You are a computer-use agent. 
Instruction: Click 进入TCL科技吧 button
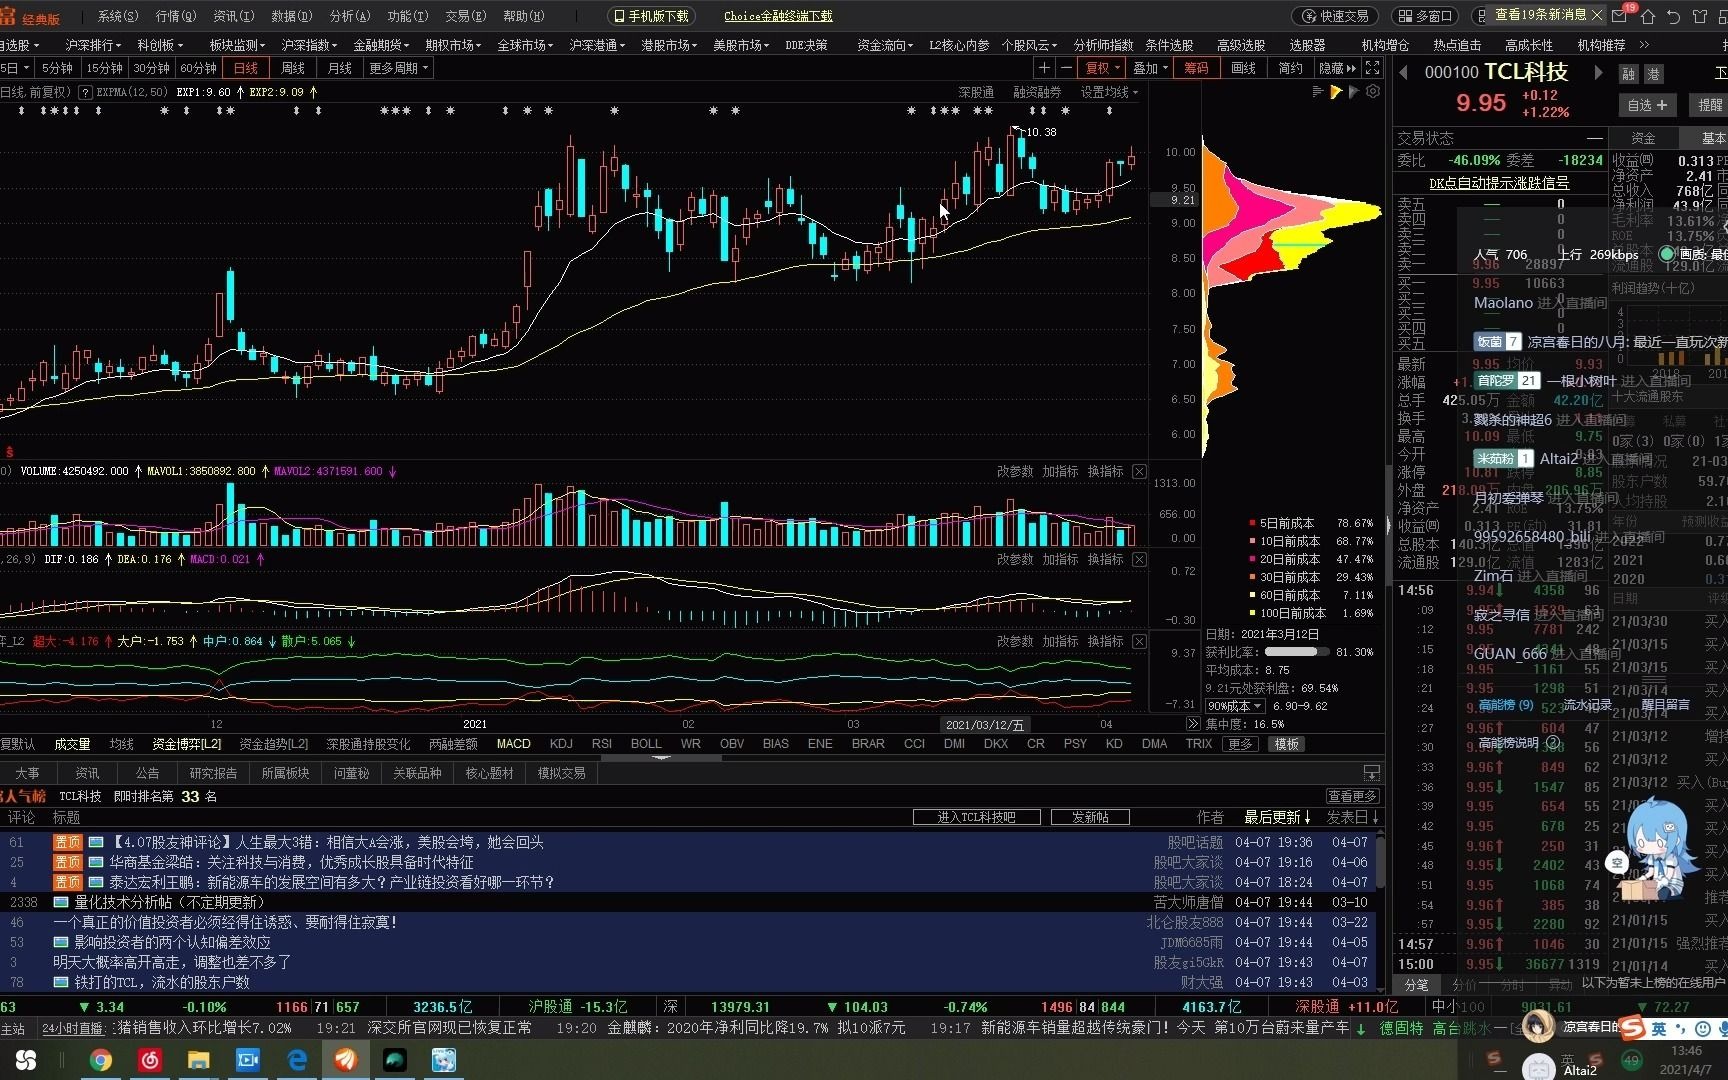[x=976, y=817]
